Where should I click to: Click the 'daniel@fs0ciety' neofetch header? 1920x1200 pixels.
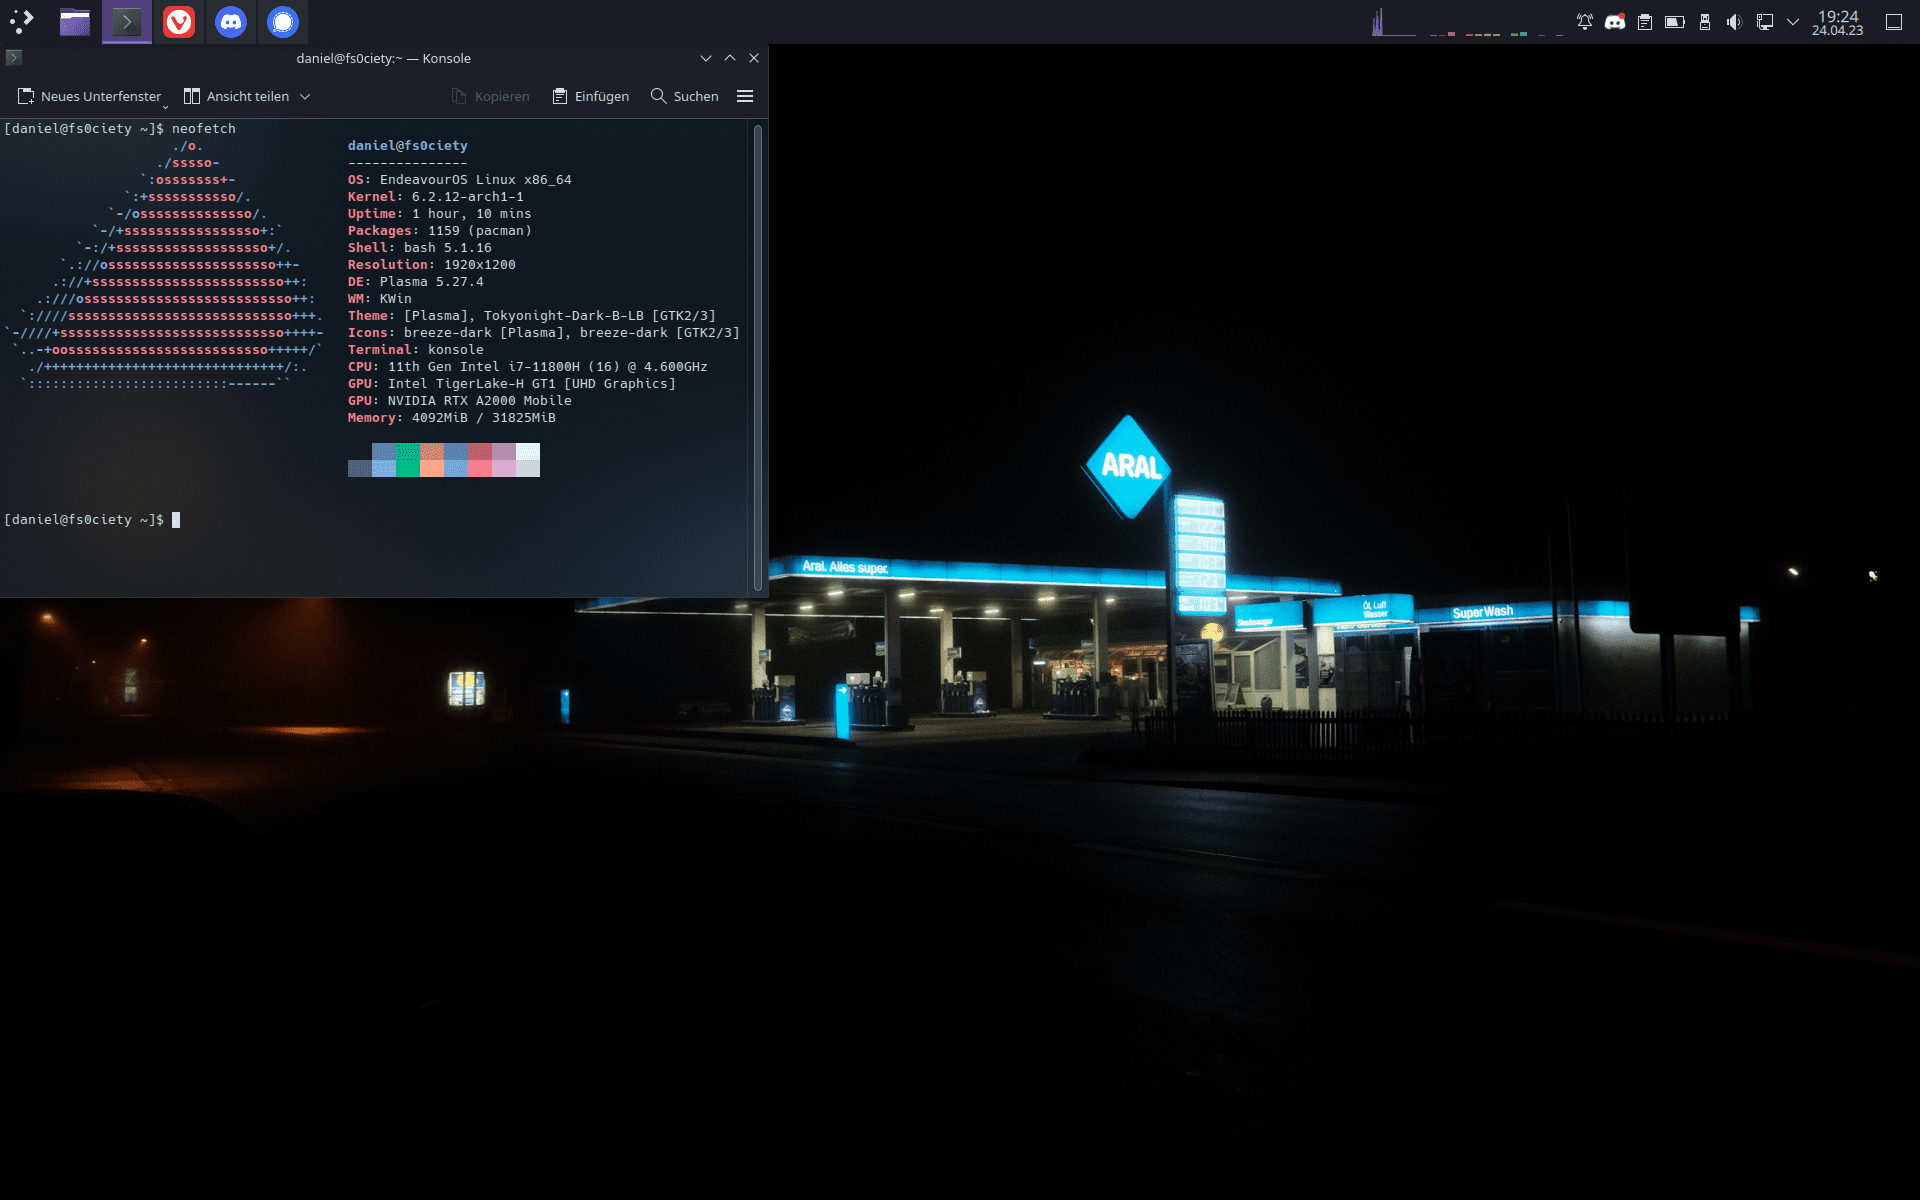[x=408, y=146]
